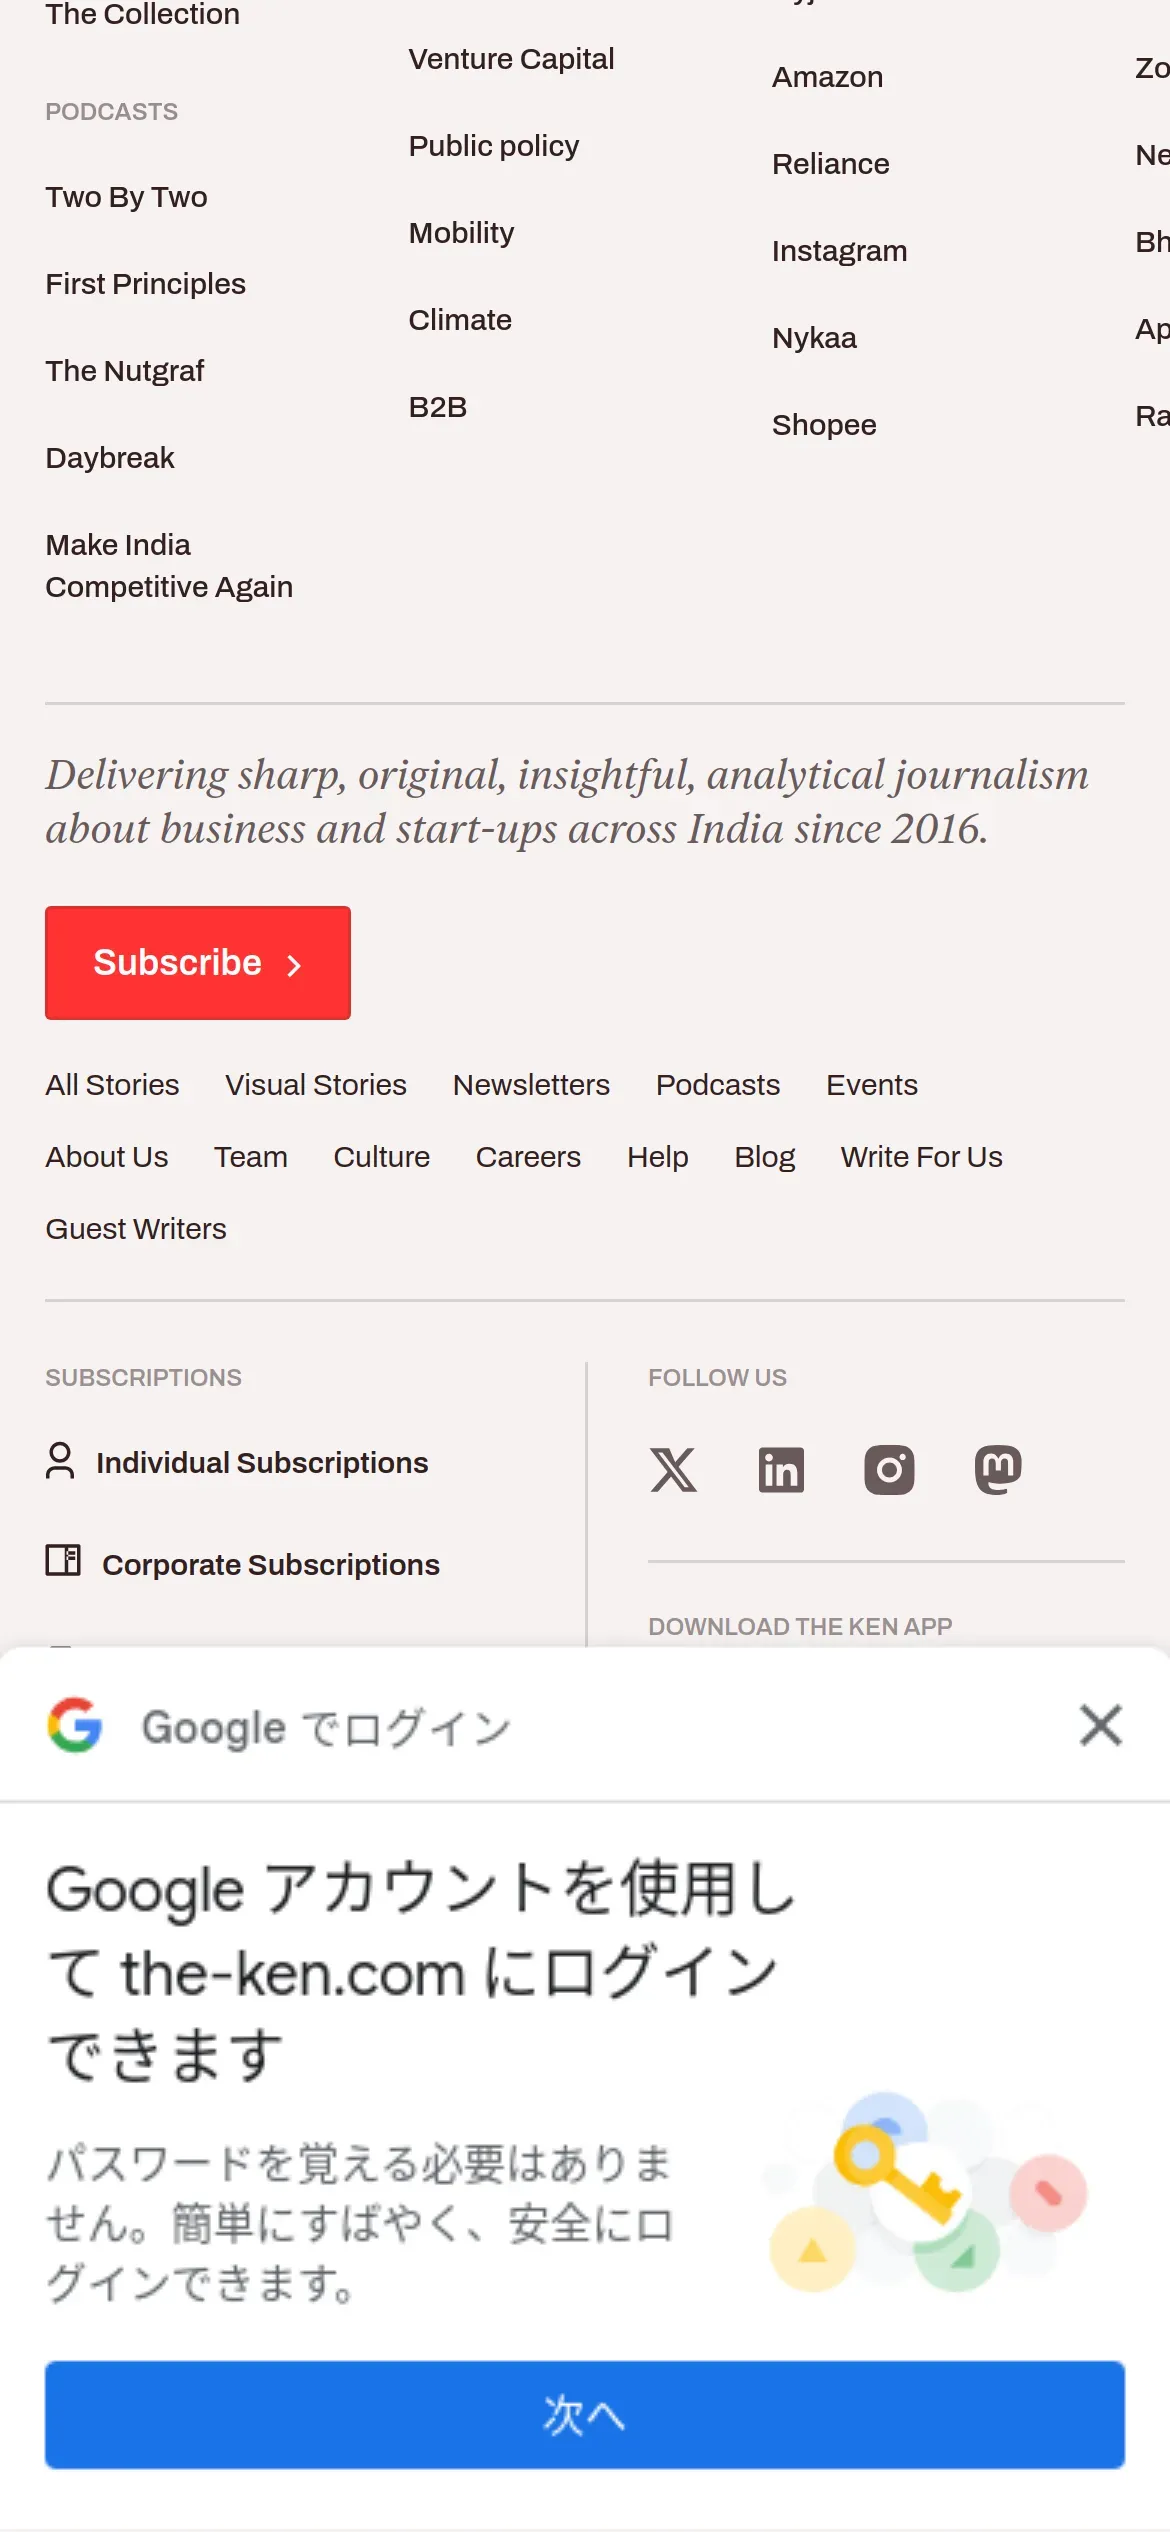Open the Guest Writers page
This screenshot has height=2532, width=1170.
[x=136, y=1229]
